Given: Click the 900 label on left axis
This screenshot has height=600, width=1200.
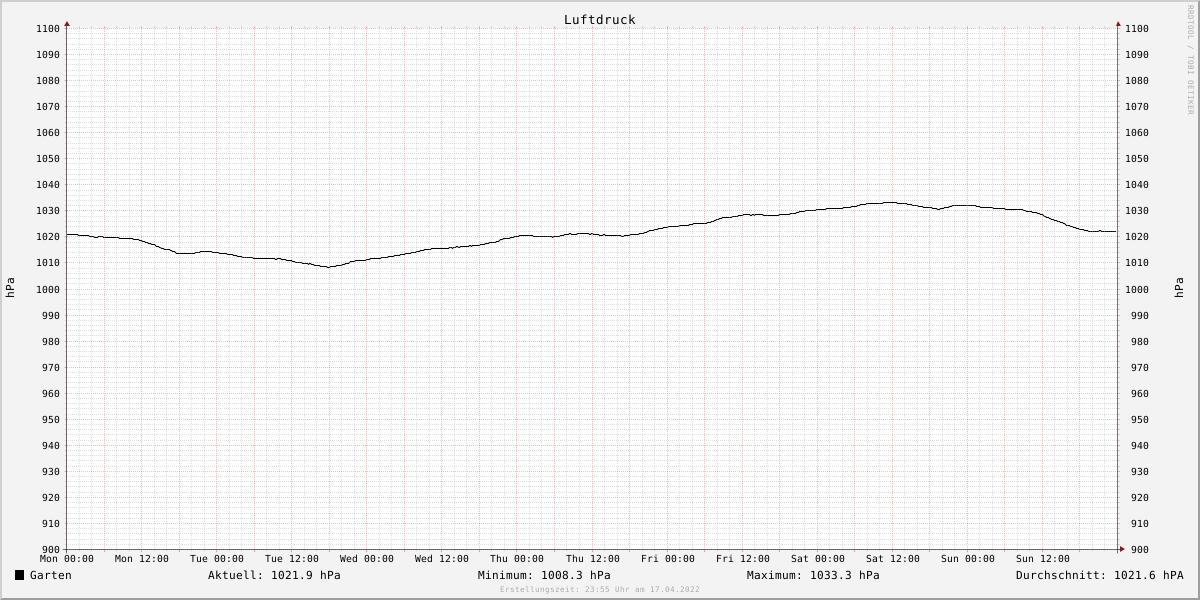Looking at the screenshot, I should 51,550.
